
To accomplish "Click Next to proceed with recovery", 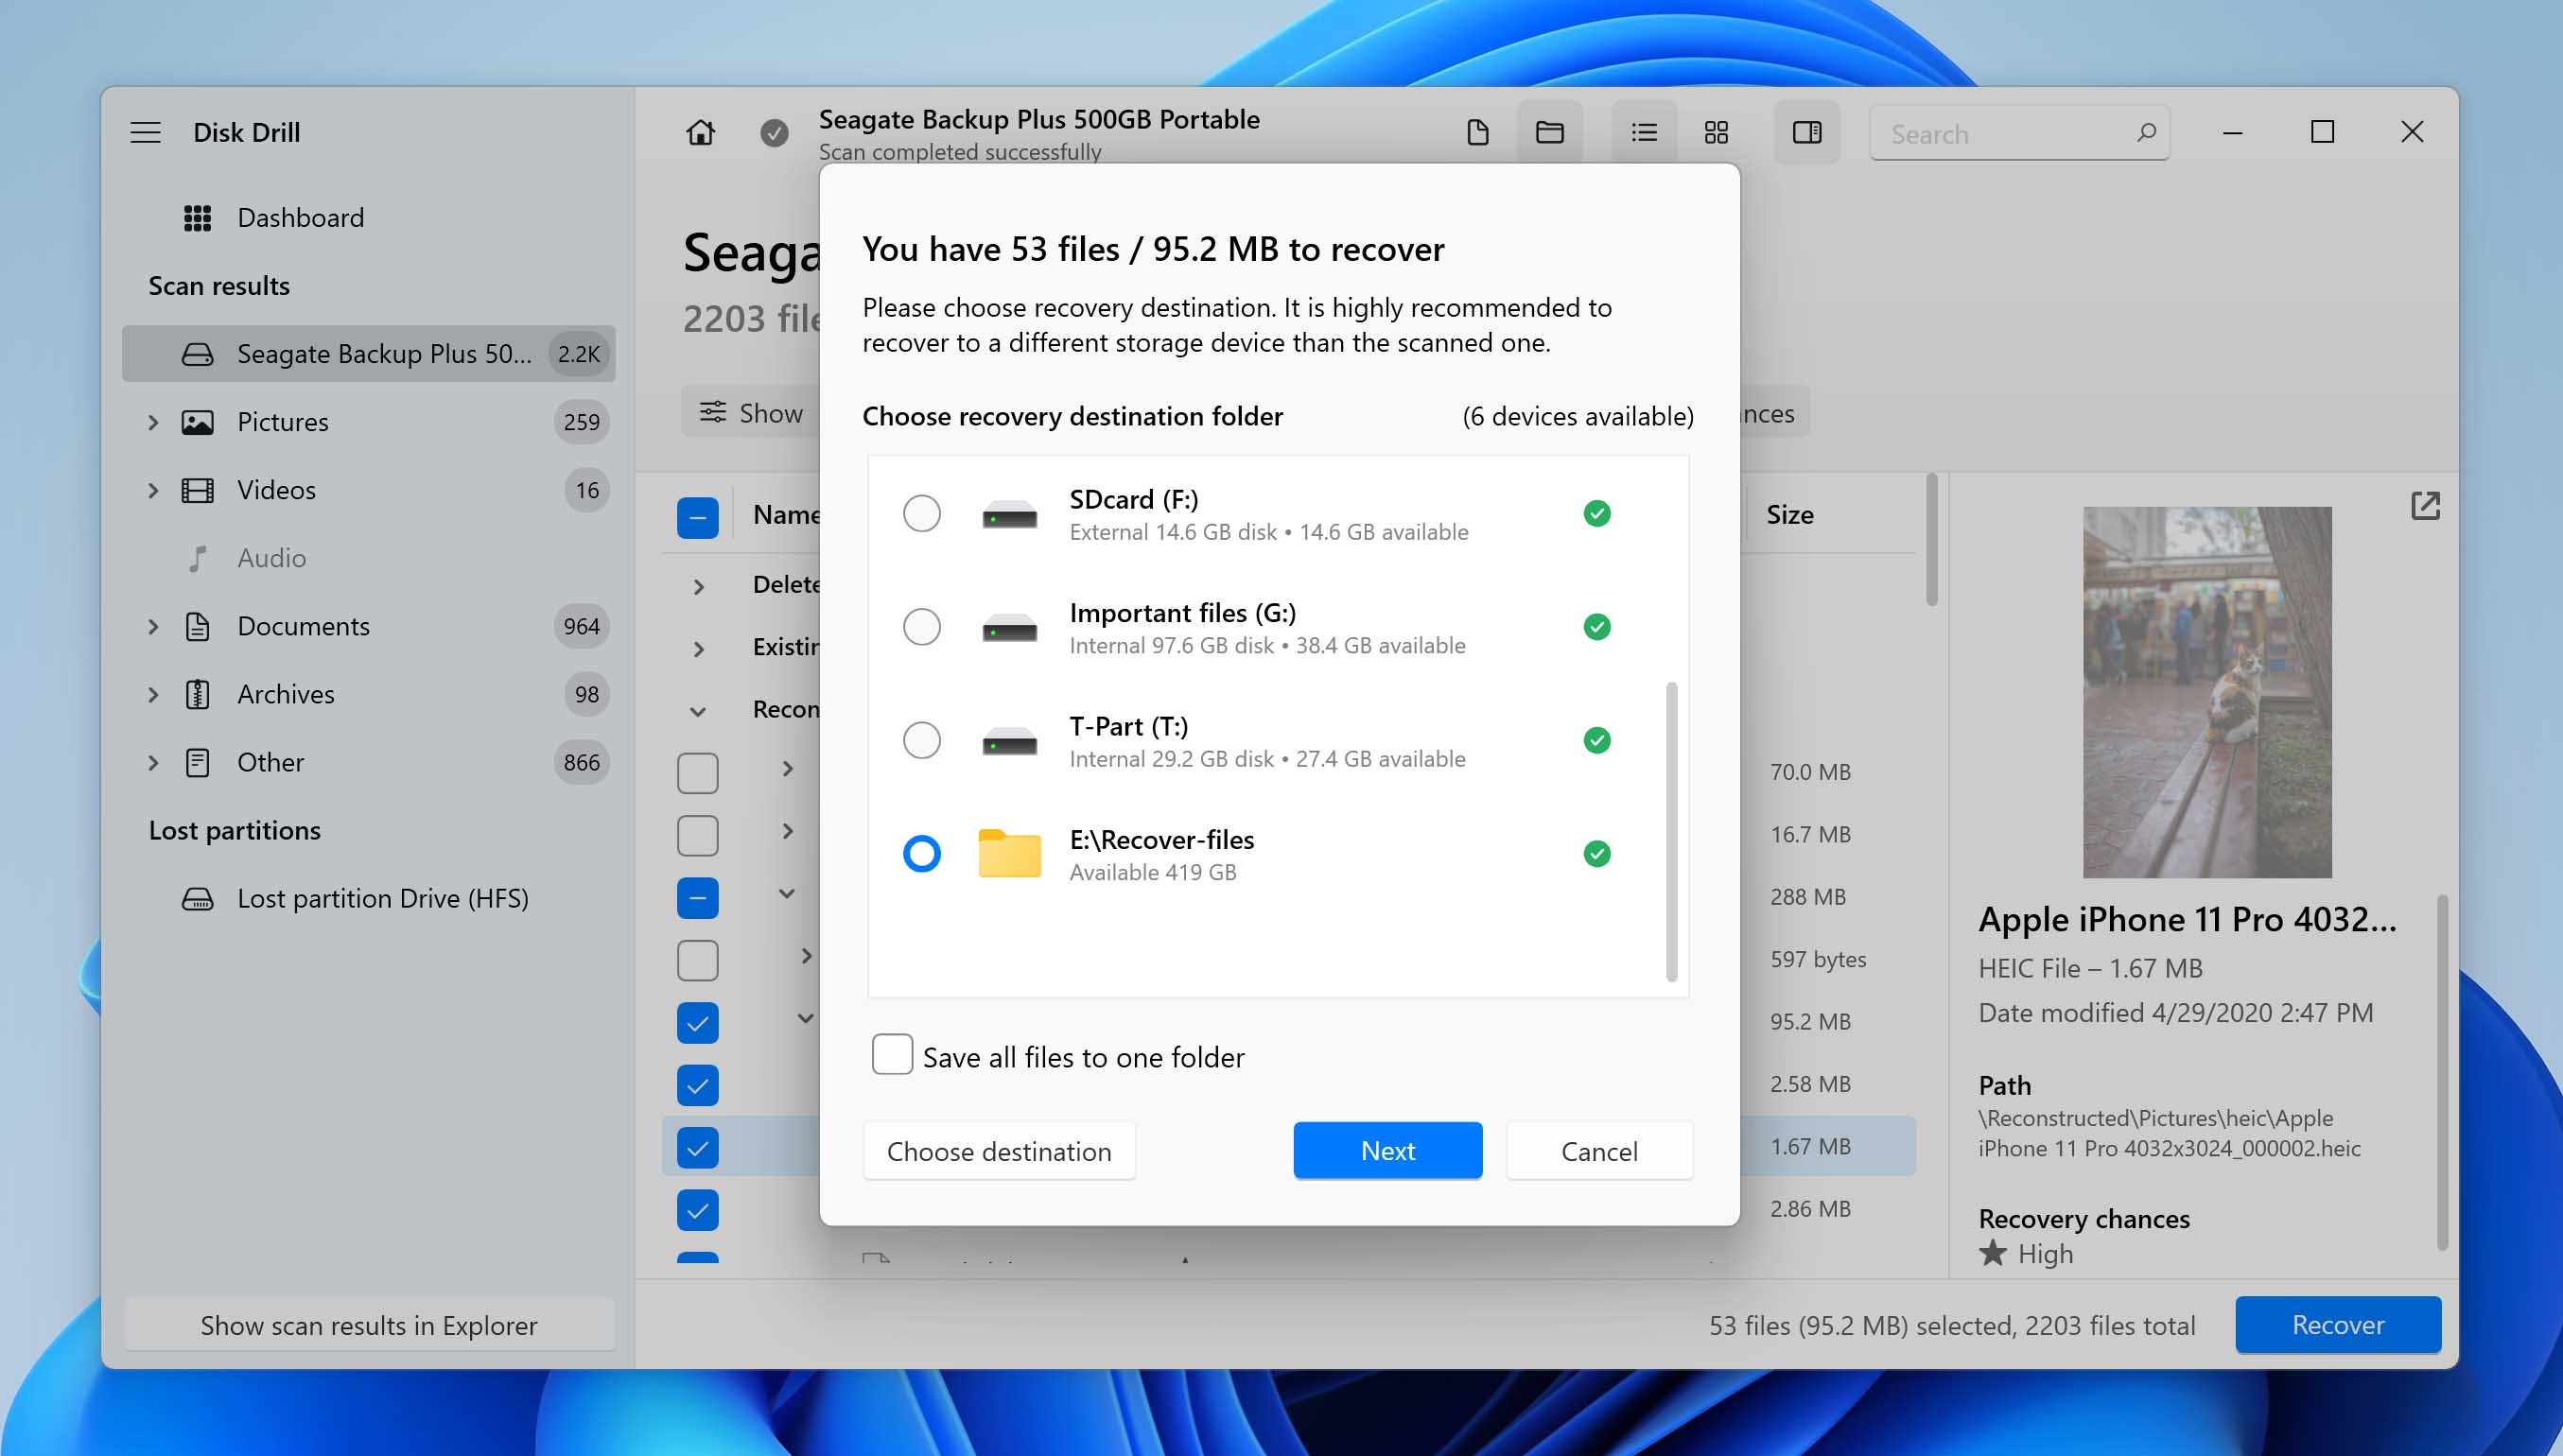I will (x=1387, y=1150).
